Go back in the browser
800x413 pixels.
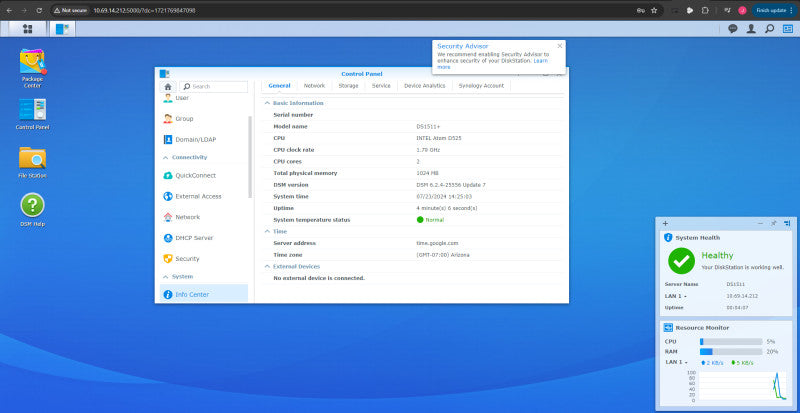tap(9, 10)
